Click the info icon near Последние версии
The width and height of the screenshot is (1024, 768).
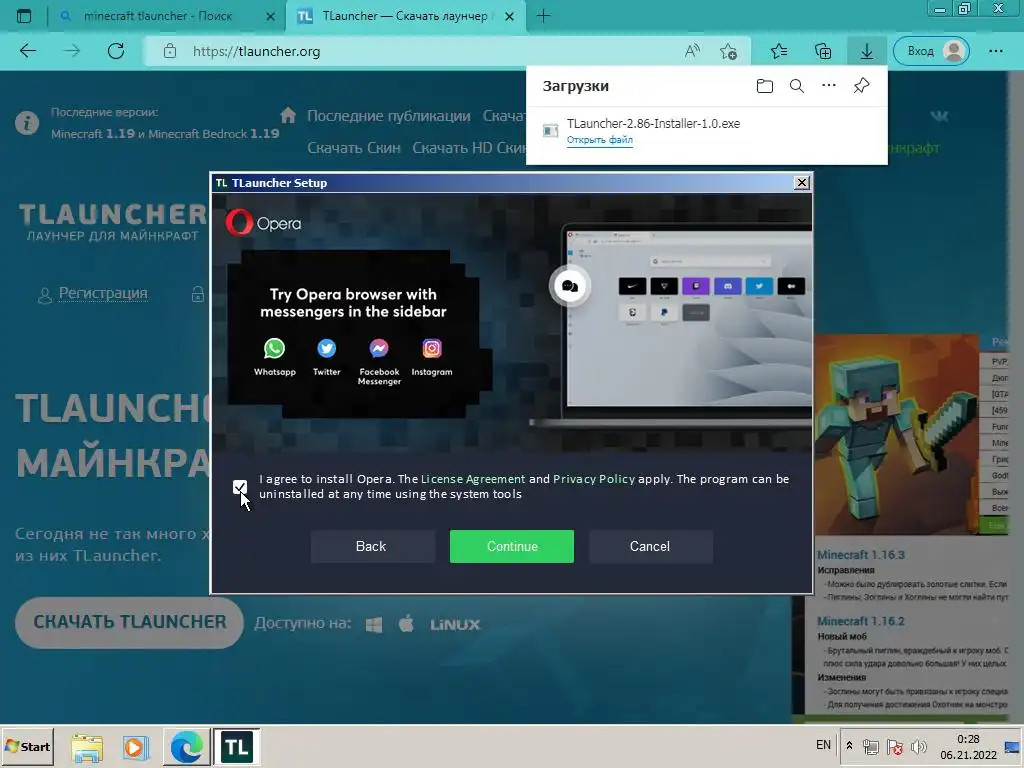coord(27,122)
